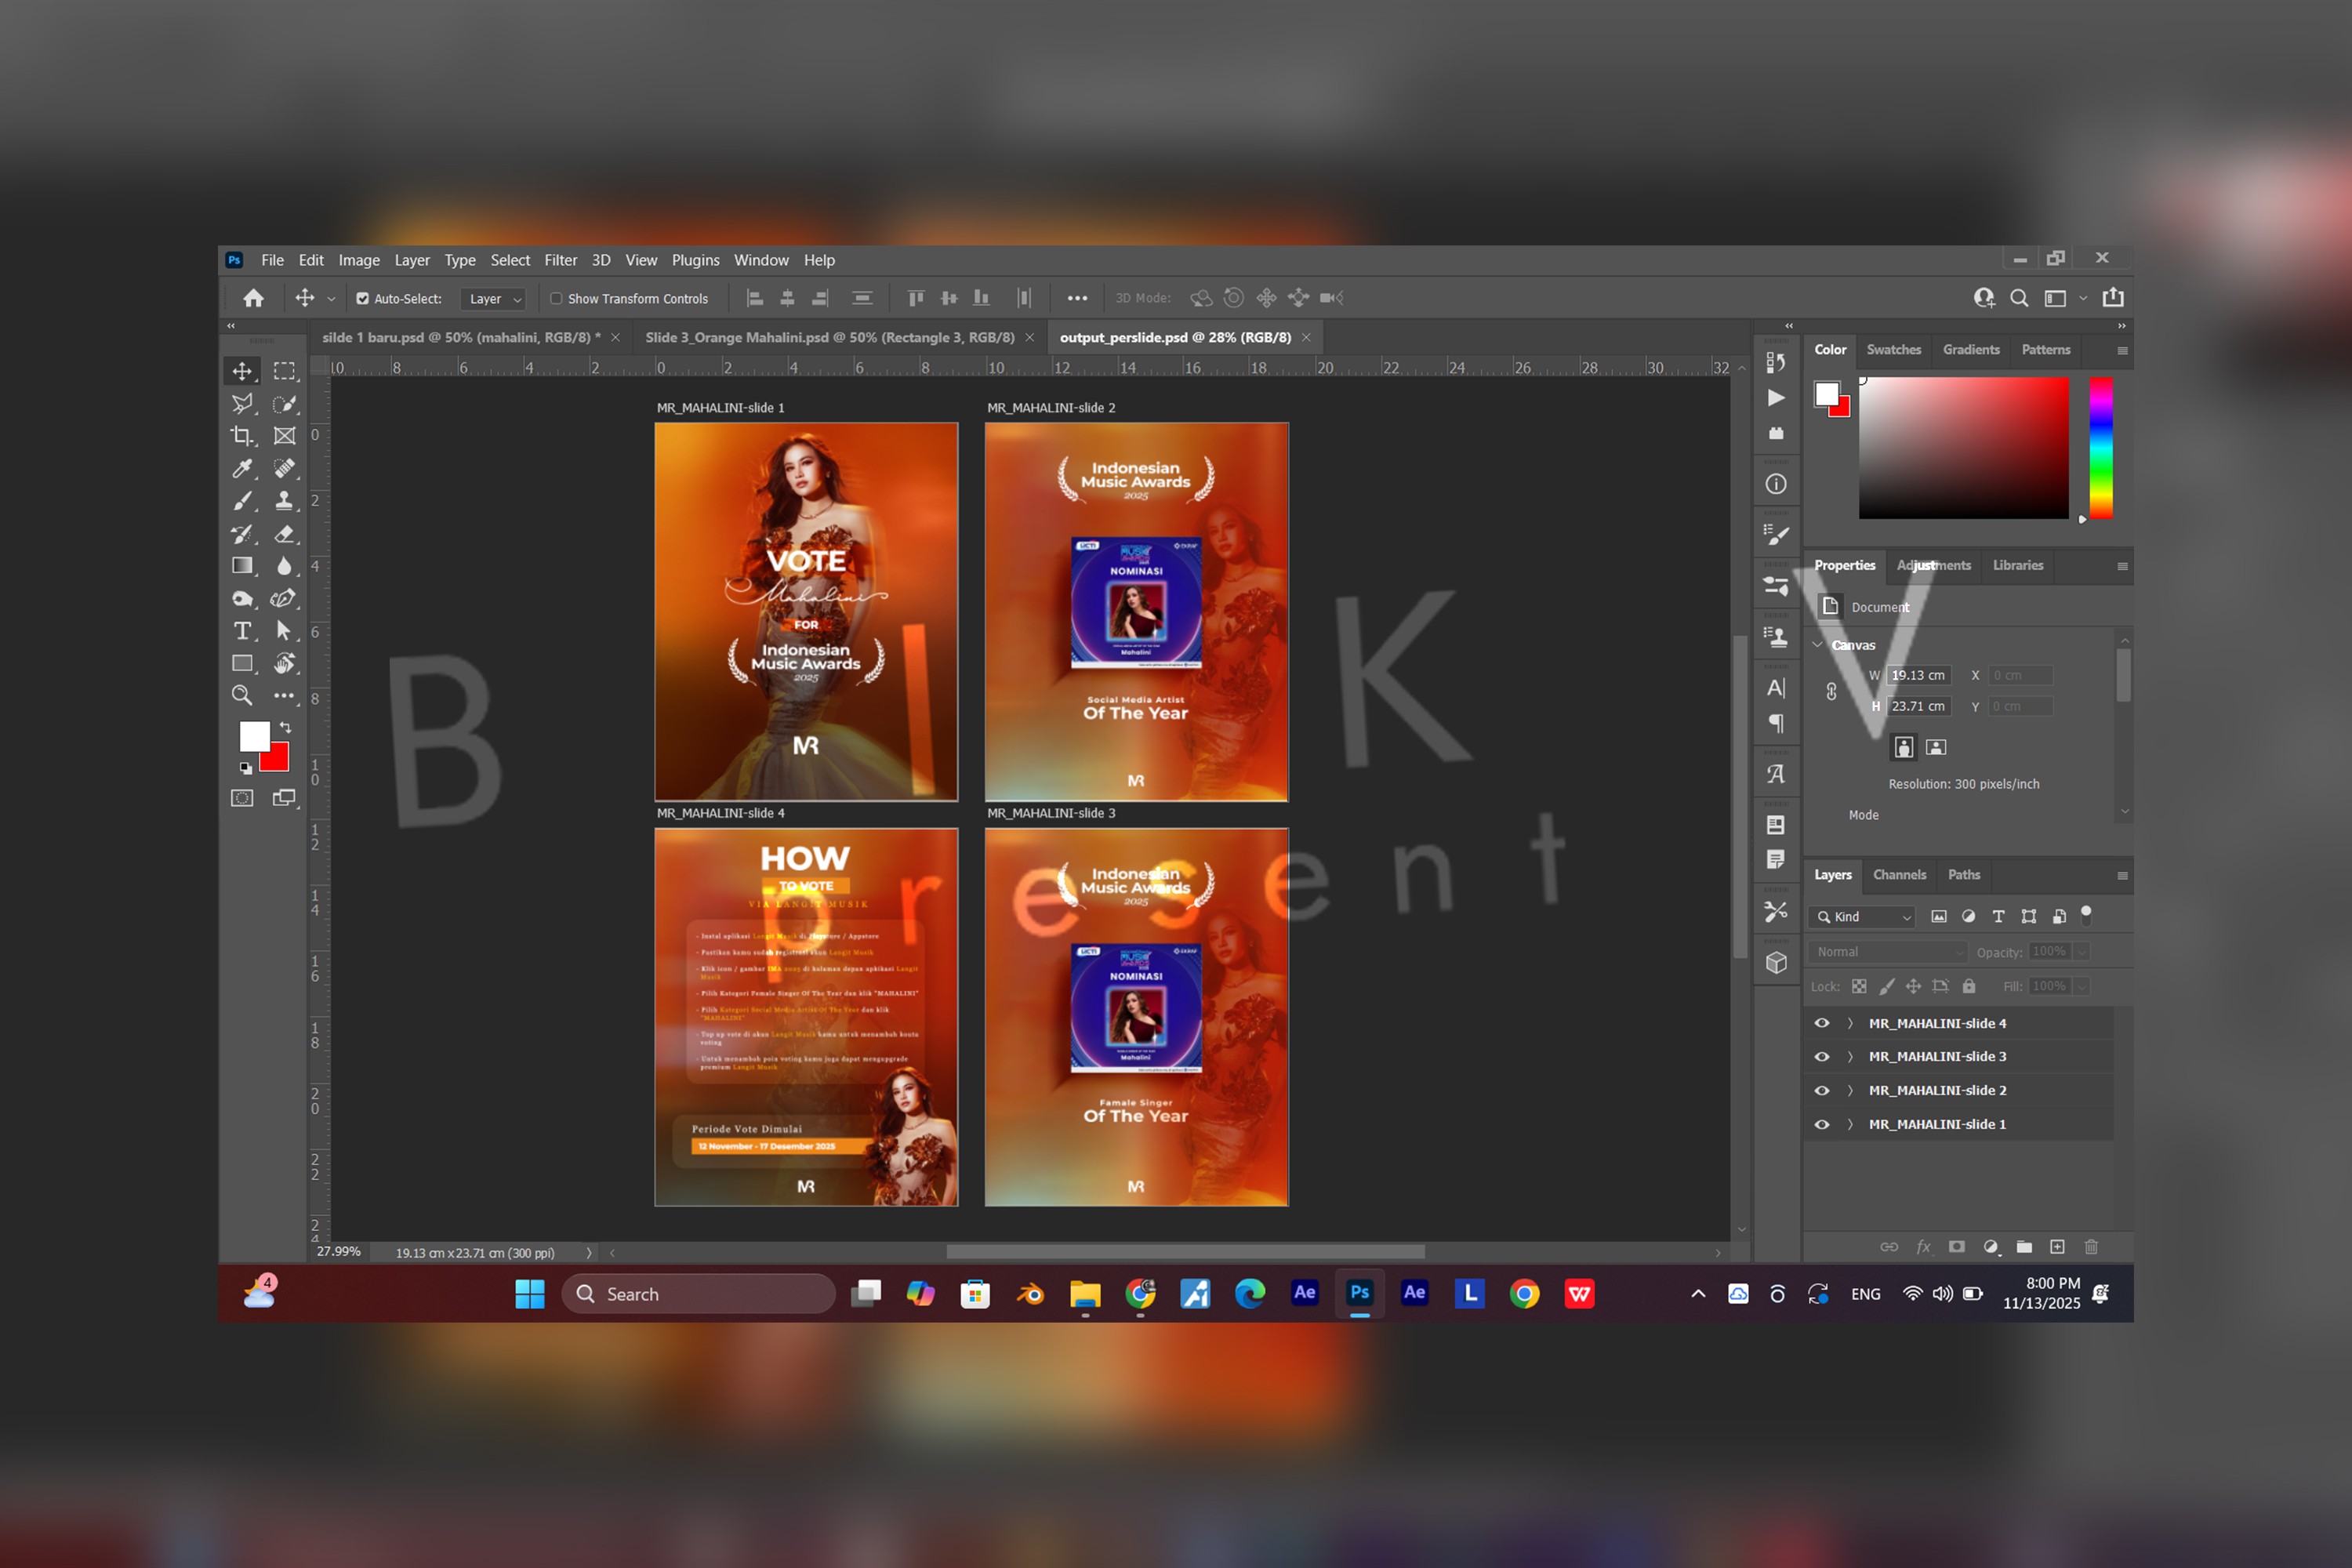The width and height of the screenshot is (2352, 1568).
Task: Hide the MR_MAHALINI-slide 3 layer
Action: pyautogui.click(x=1822, y=1057)
